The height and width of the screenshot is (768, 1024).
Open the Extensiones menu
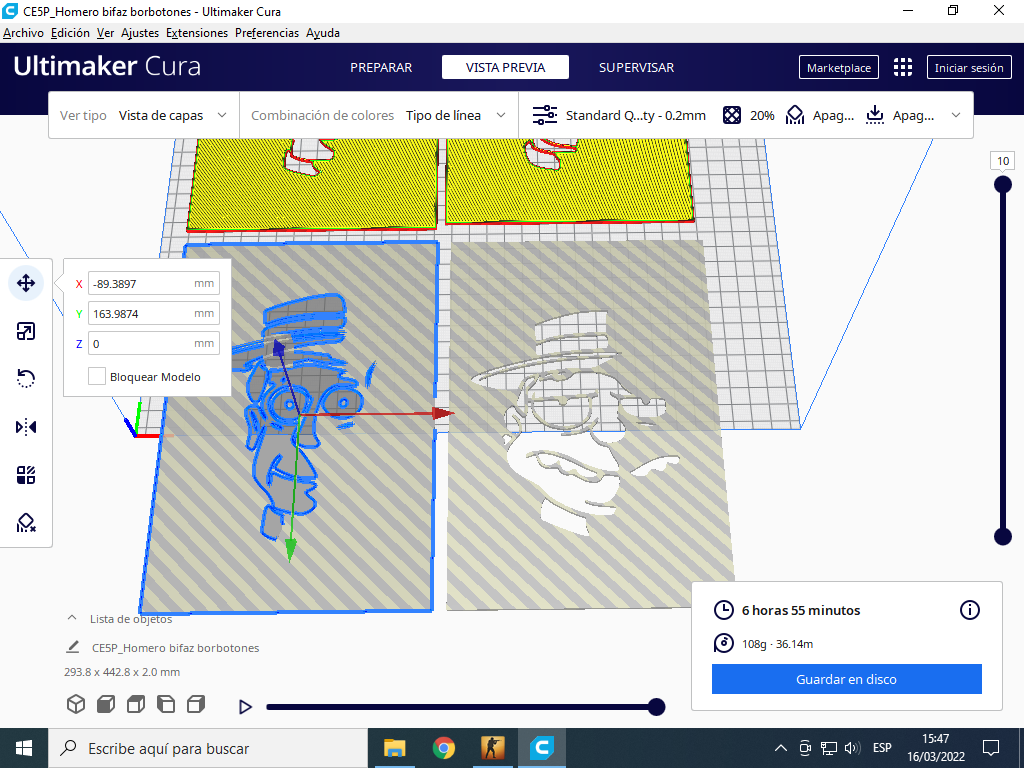pyautogui.click(x=196, y=32)
